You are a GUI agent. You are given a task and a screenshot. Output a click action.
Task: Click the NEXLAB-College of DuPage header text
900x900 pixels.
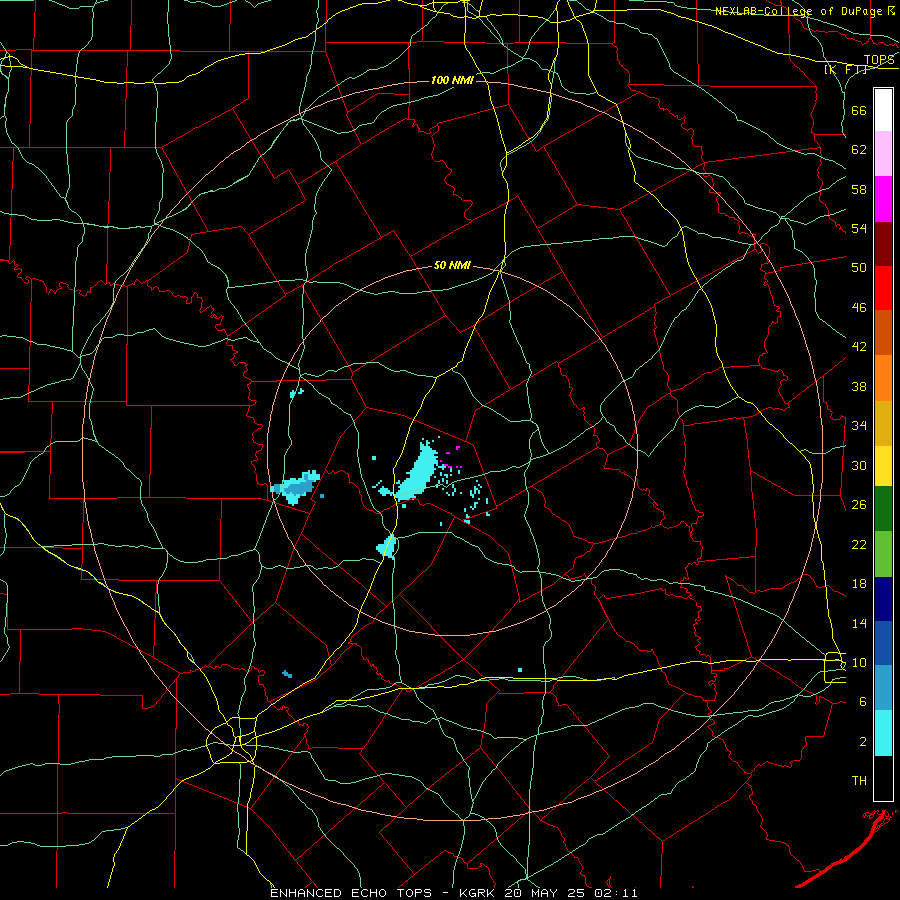click(x=798, y=11)
